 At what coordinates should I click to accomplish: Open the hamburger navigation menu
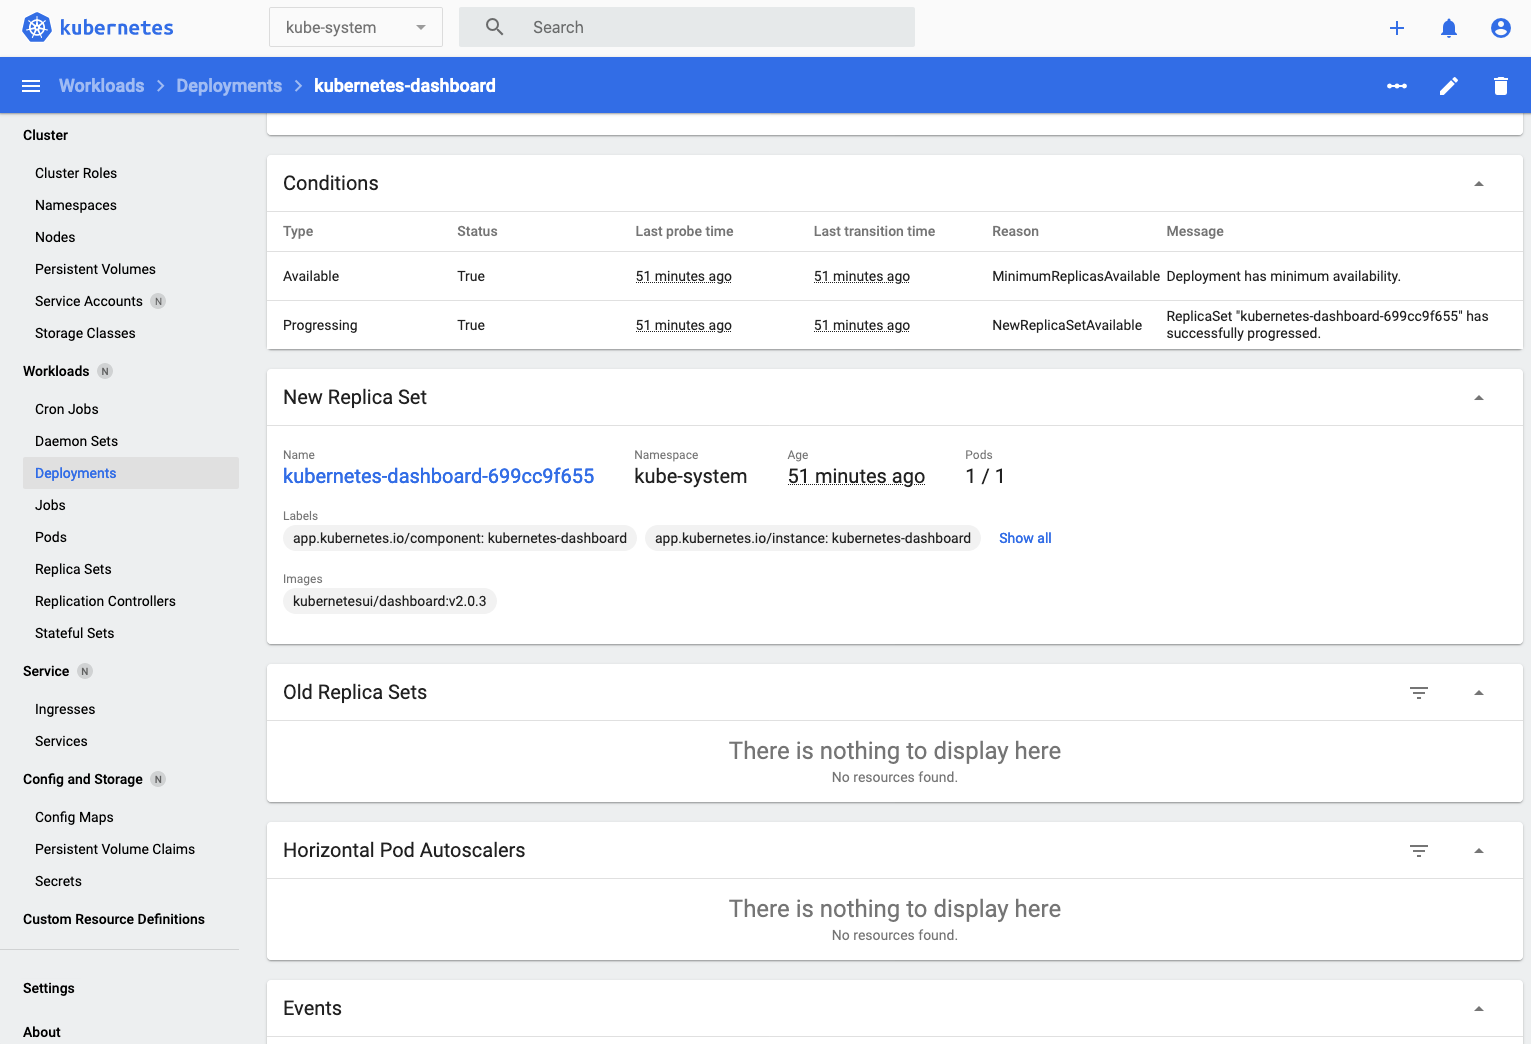[x=31, y=86]
